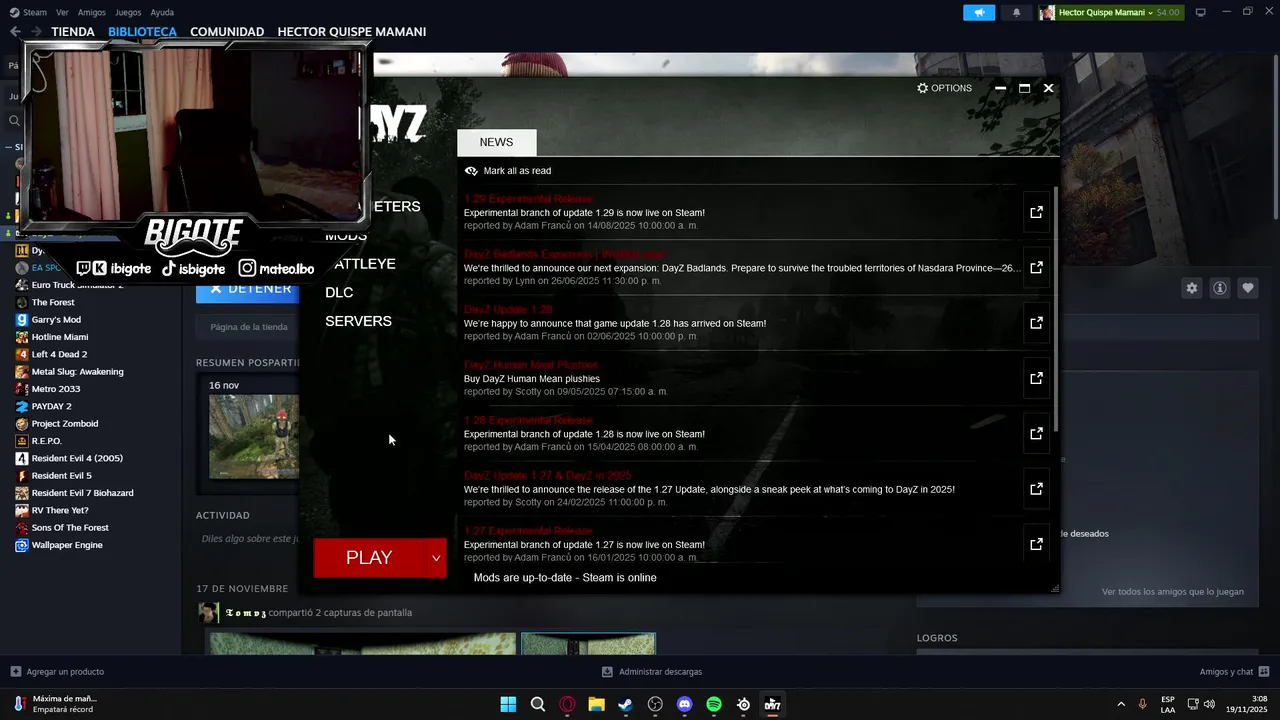Viewport: 1280px width, 720px height.
Task: Show hidden icons in system tray
Action: (1121, 704)
